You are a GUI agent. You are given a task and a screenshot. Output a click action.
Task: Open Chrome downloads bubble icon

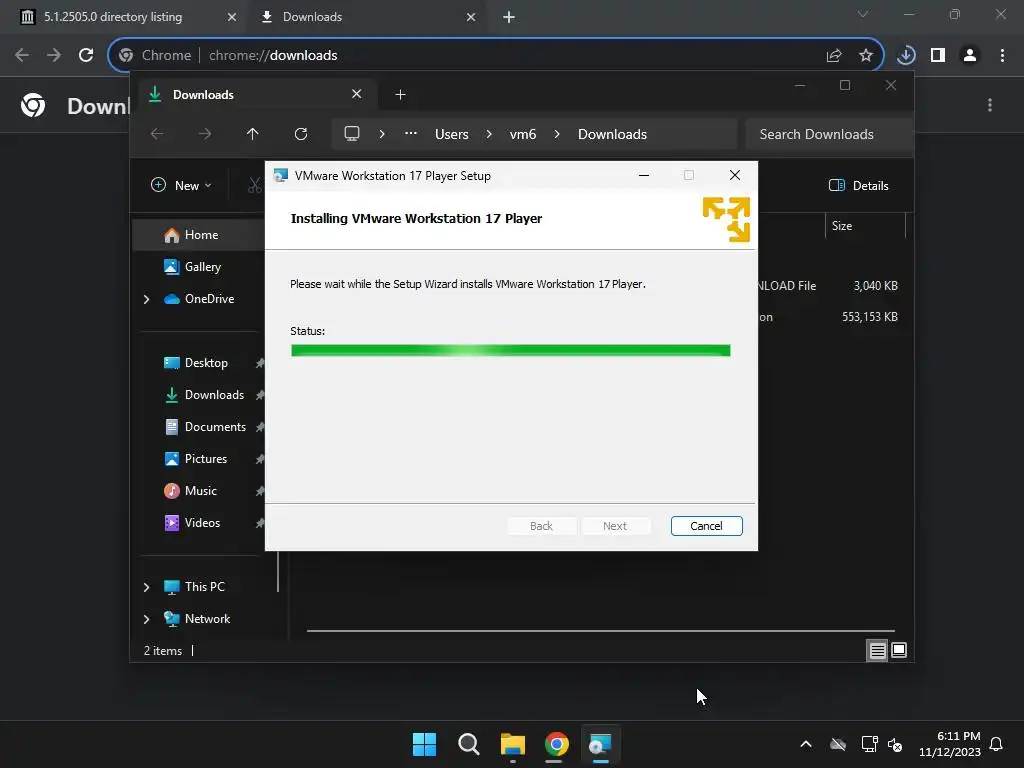click(x=906, y=56)
